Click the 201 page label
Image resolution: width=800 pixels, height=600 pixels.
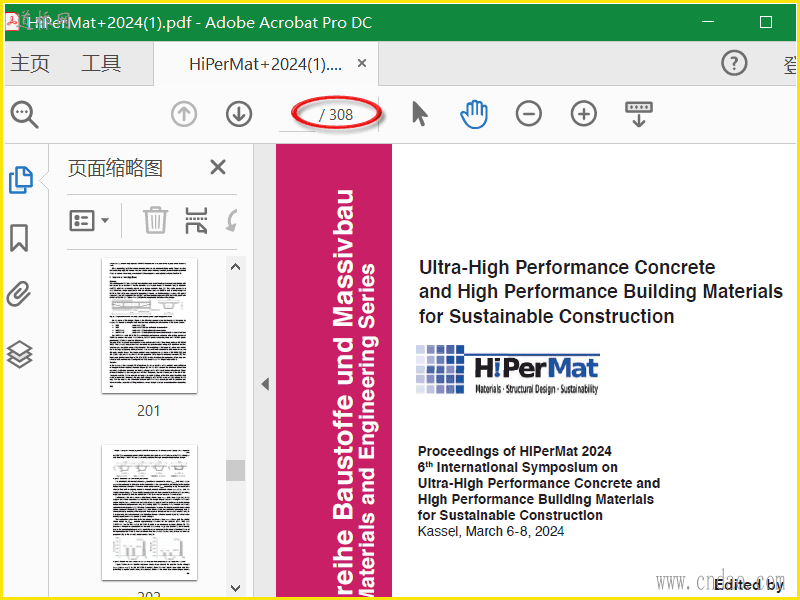148,411
